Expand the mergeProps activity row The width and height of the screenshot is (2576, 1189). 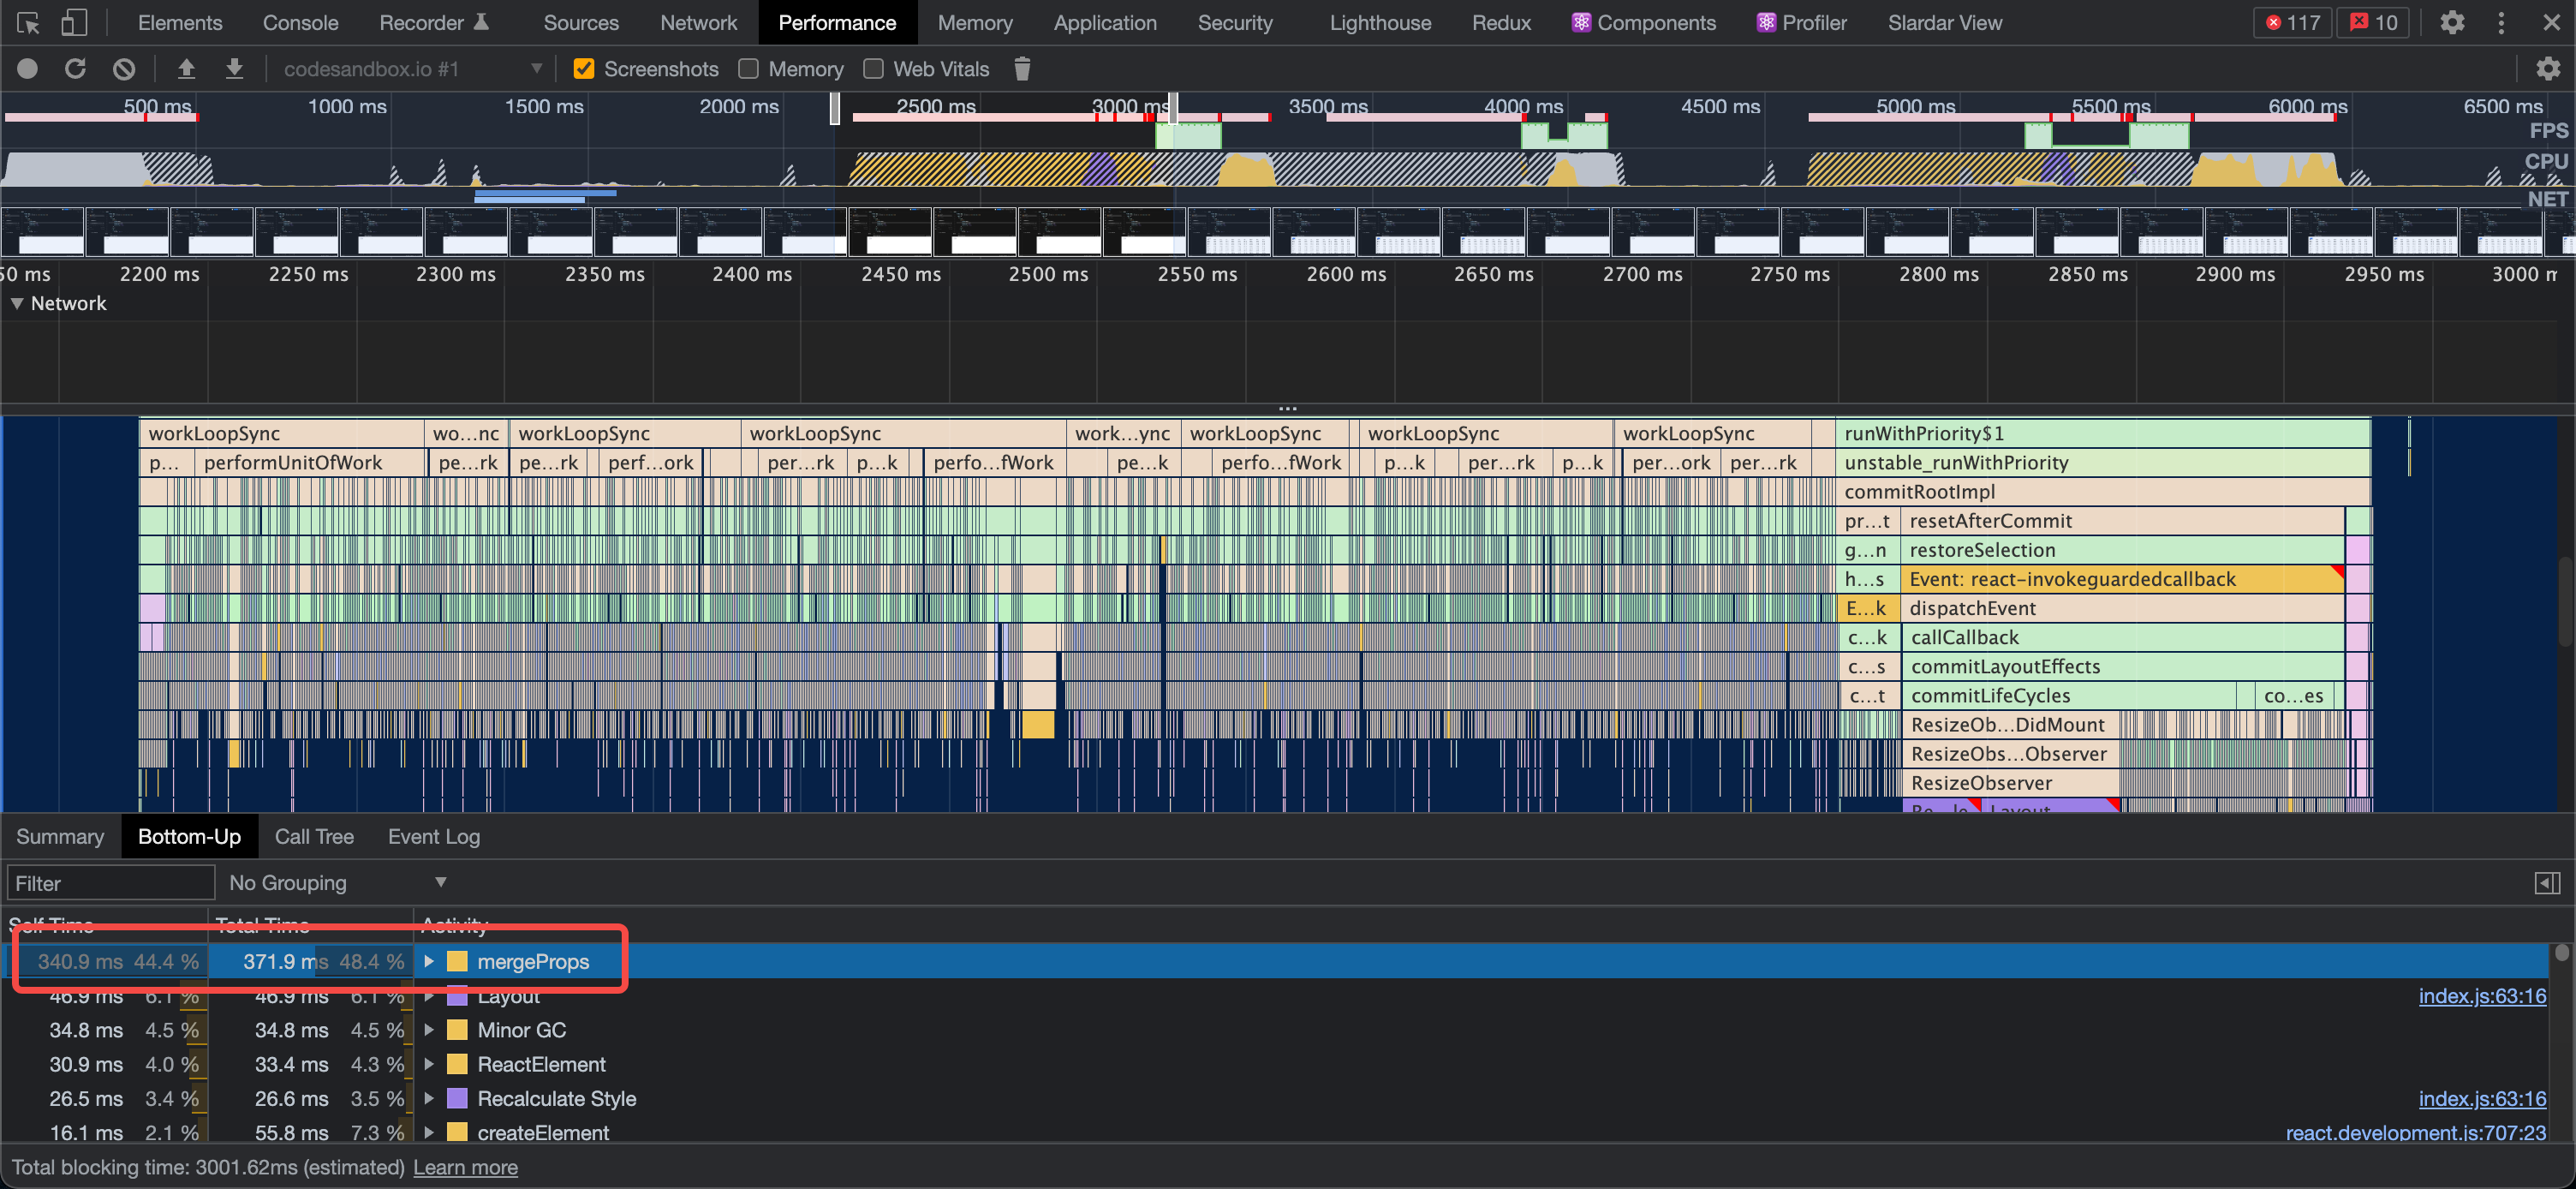pyautogui.click(x=429, y=962)
